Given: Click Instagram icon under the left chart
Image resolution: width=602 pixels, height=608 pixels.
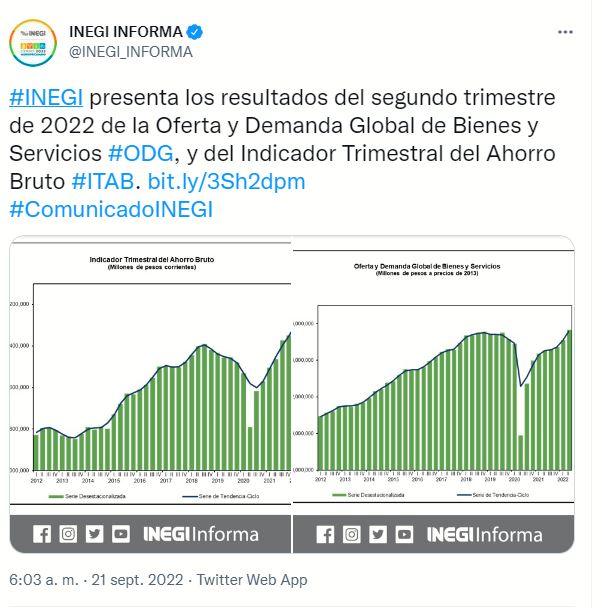Looking at the screenshot, I should [x=68, y=534].
